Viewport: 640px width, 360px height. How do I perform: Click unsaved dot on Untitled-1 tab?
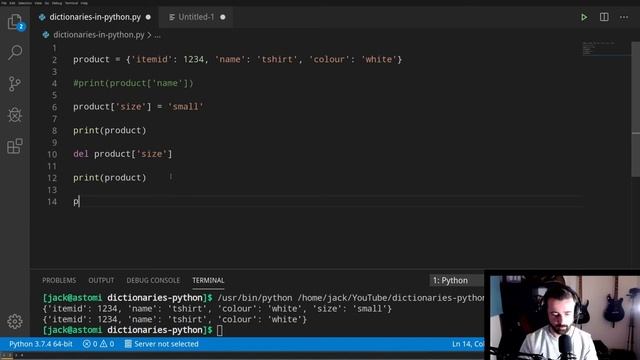pyautogui.click(x=223, y=17)
